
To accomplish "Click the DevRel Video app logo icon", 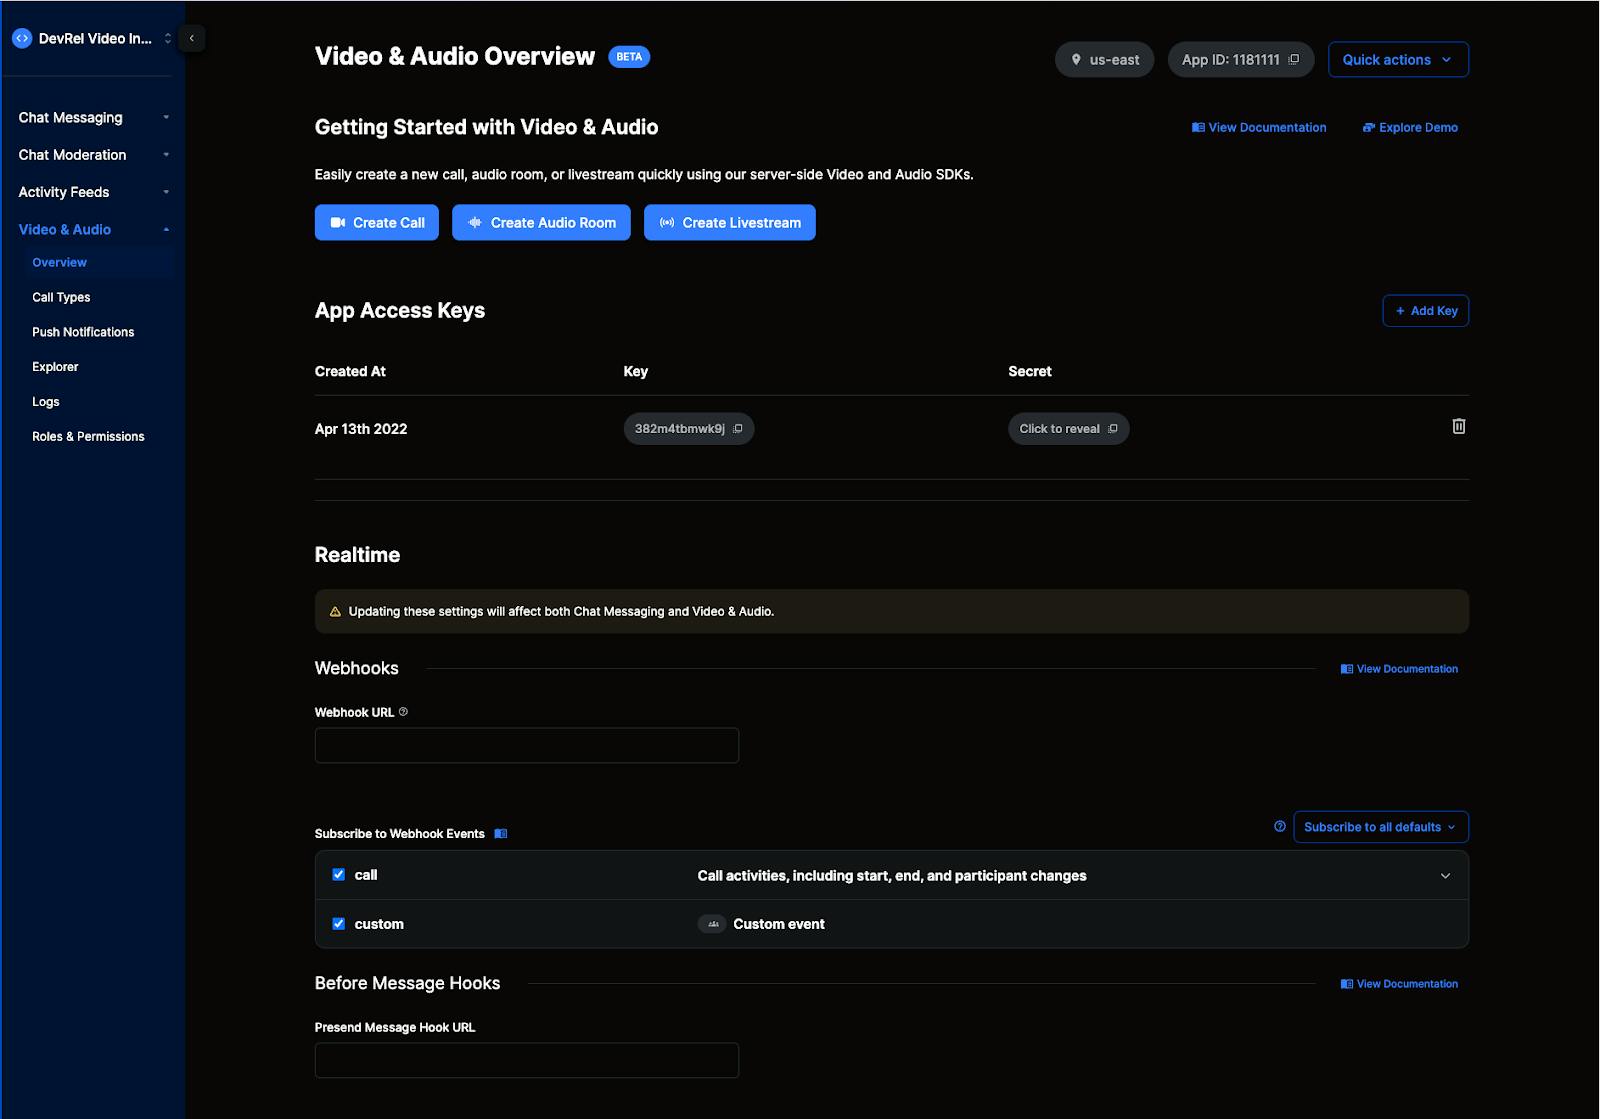I will click(22, 38).
